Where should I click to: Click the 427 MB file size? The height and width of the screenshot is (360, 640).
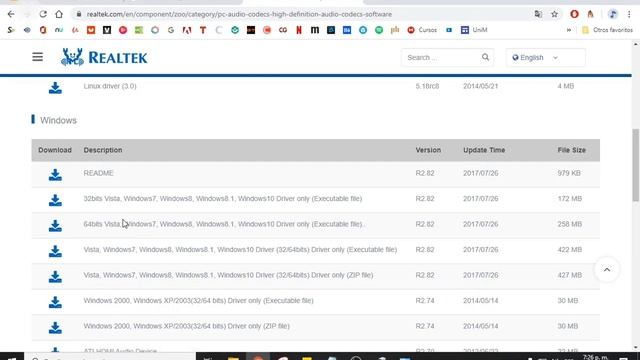point(570,275)
